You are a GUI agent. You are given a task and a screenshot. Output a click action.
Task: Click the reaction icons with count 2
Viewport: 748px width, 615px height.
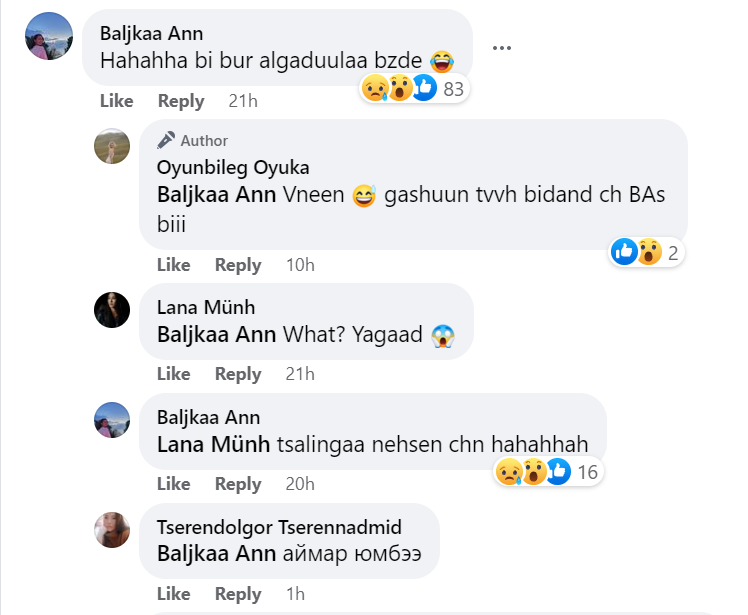(646, 253)
